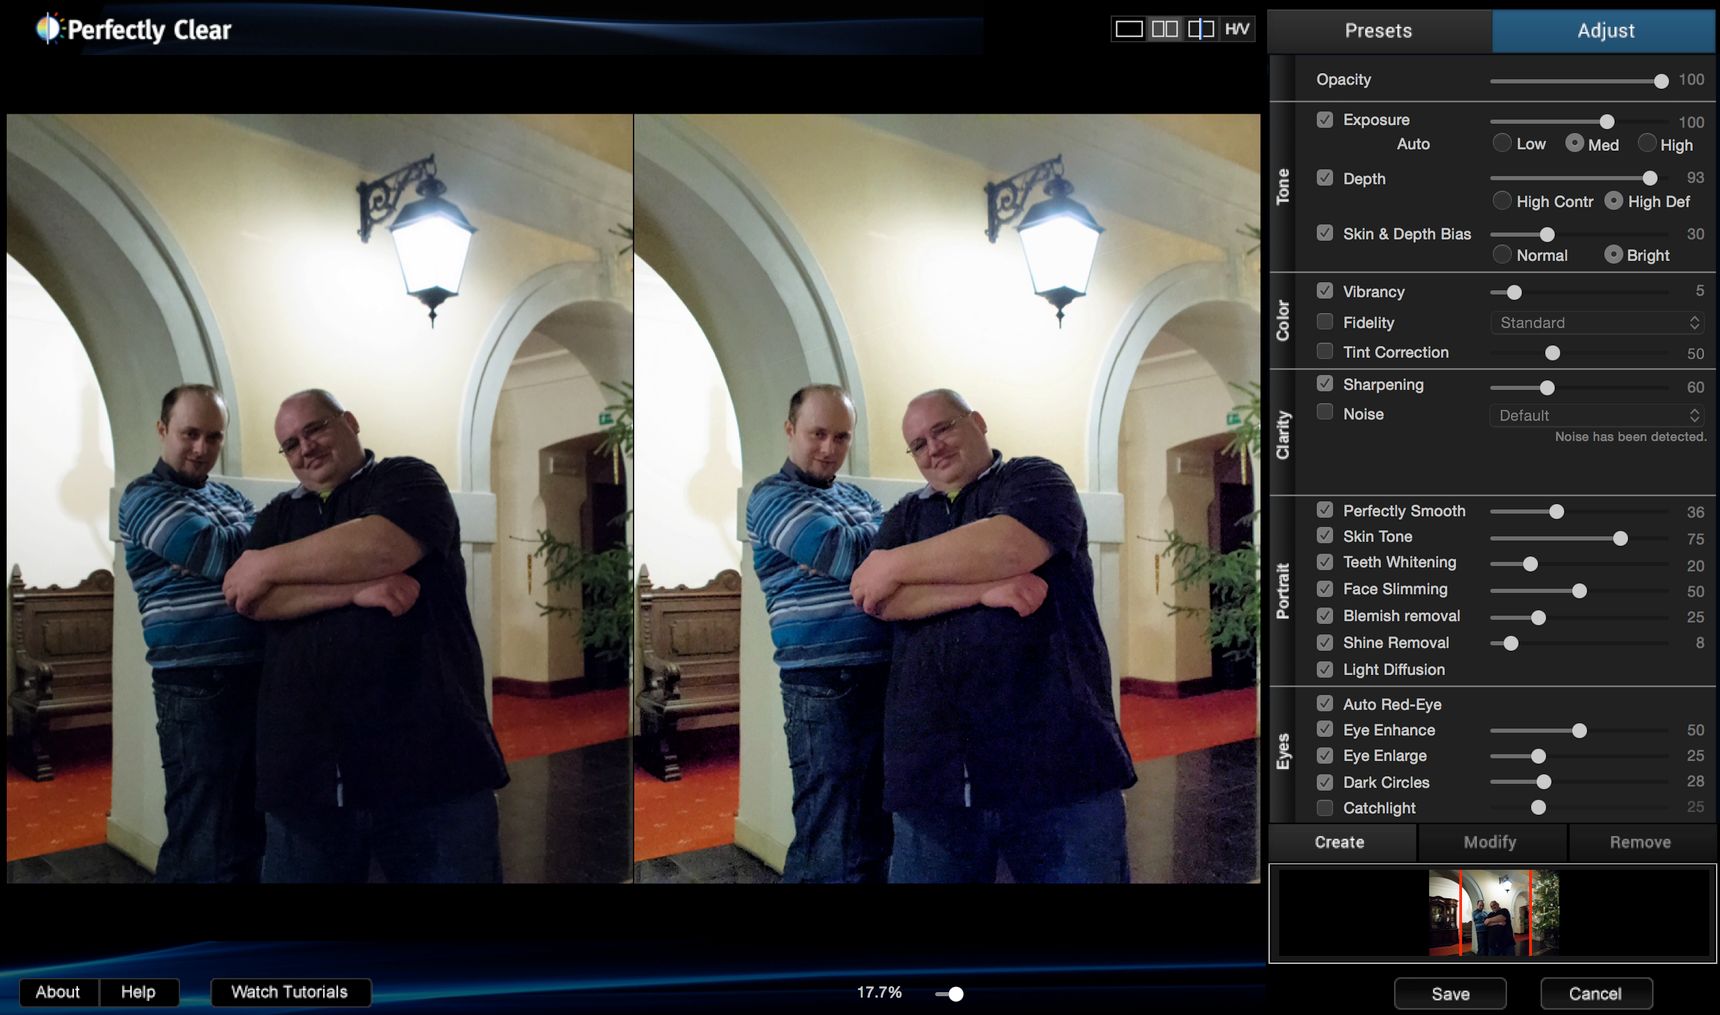Enable the Fidelity checkbox
1720x1015 pixels.
point(1325,321)
